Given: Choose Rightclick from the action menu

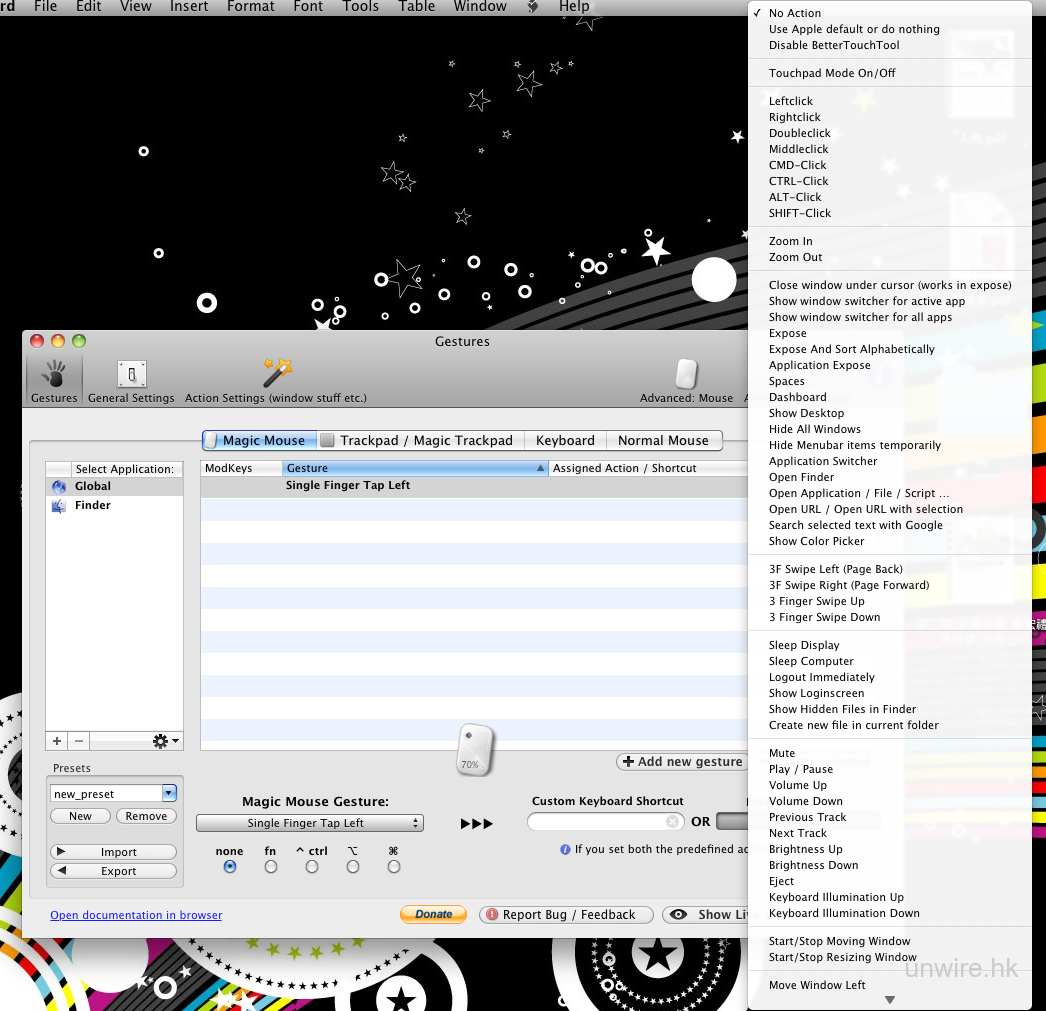Looking at the screenshot, I should [794, 117].
